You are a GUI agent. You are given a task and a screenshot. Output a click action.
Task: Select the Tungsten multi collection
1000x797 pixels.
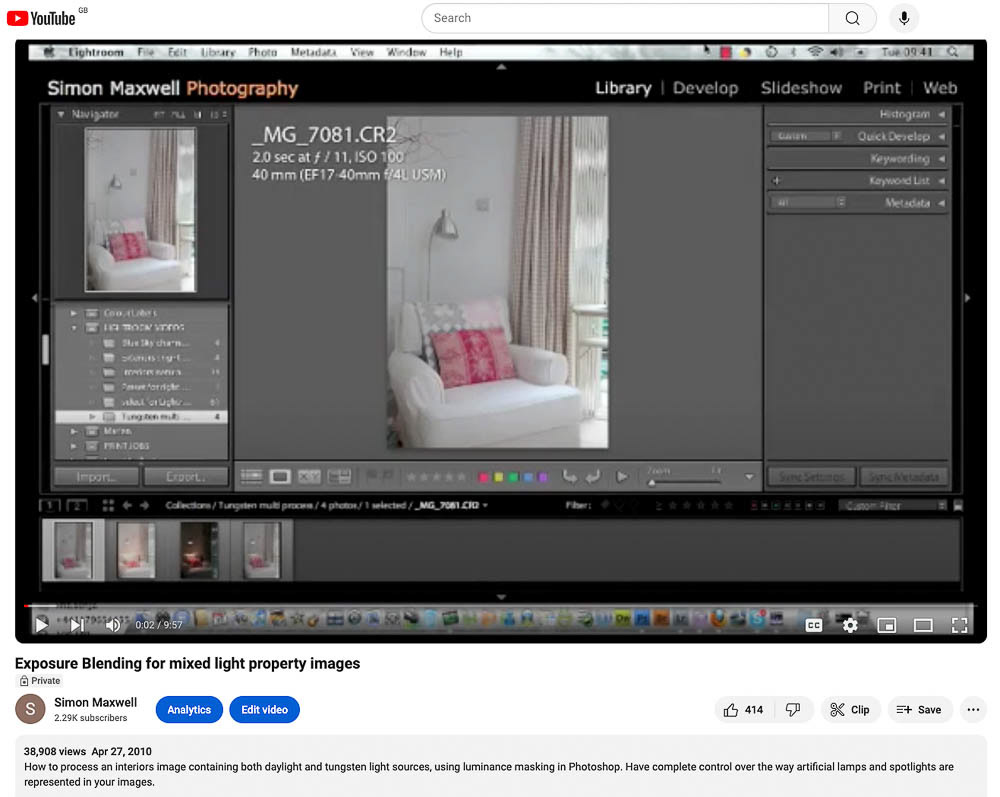coord(141,416)
